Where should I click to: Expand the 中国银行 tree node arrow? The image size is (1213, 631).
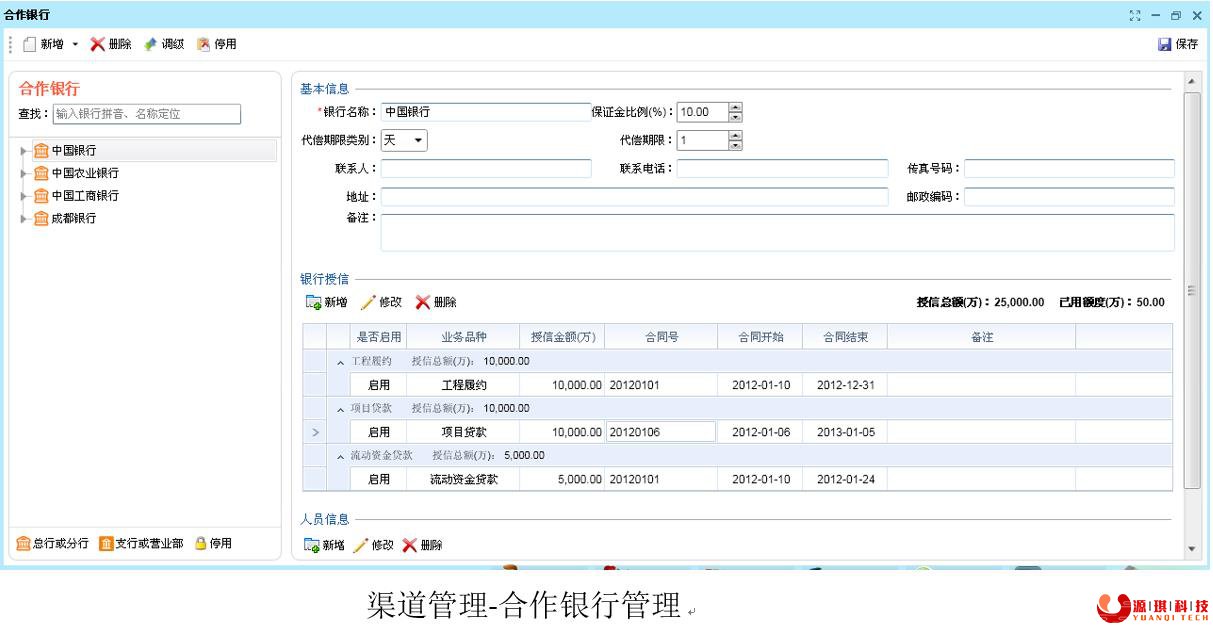point(24,151)
